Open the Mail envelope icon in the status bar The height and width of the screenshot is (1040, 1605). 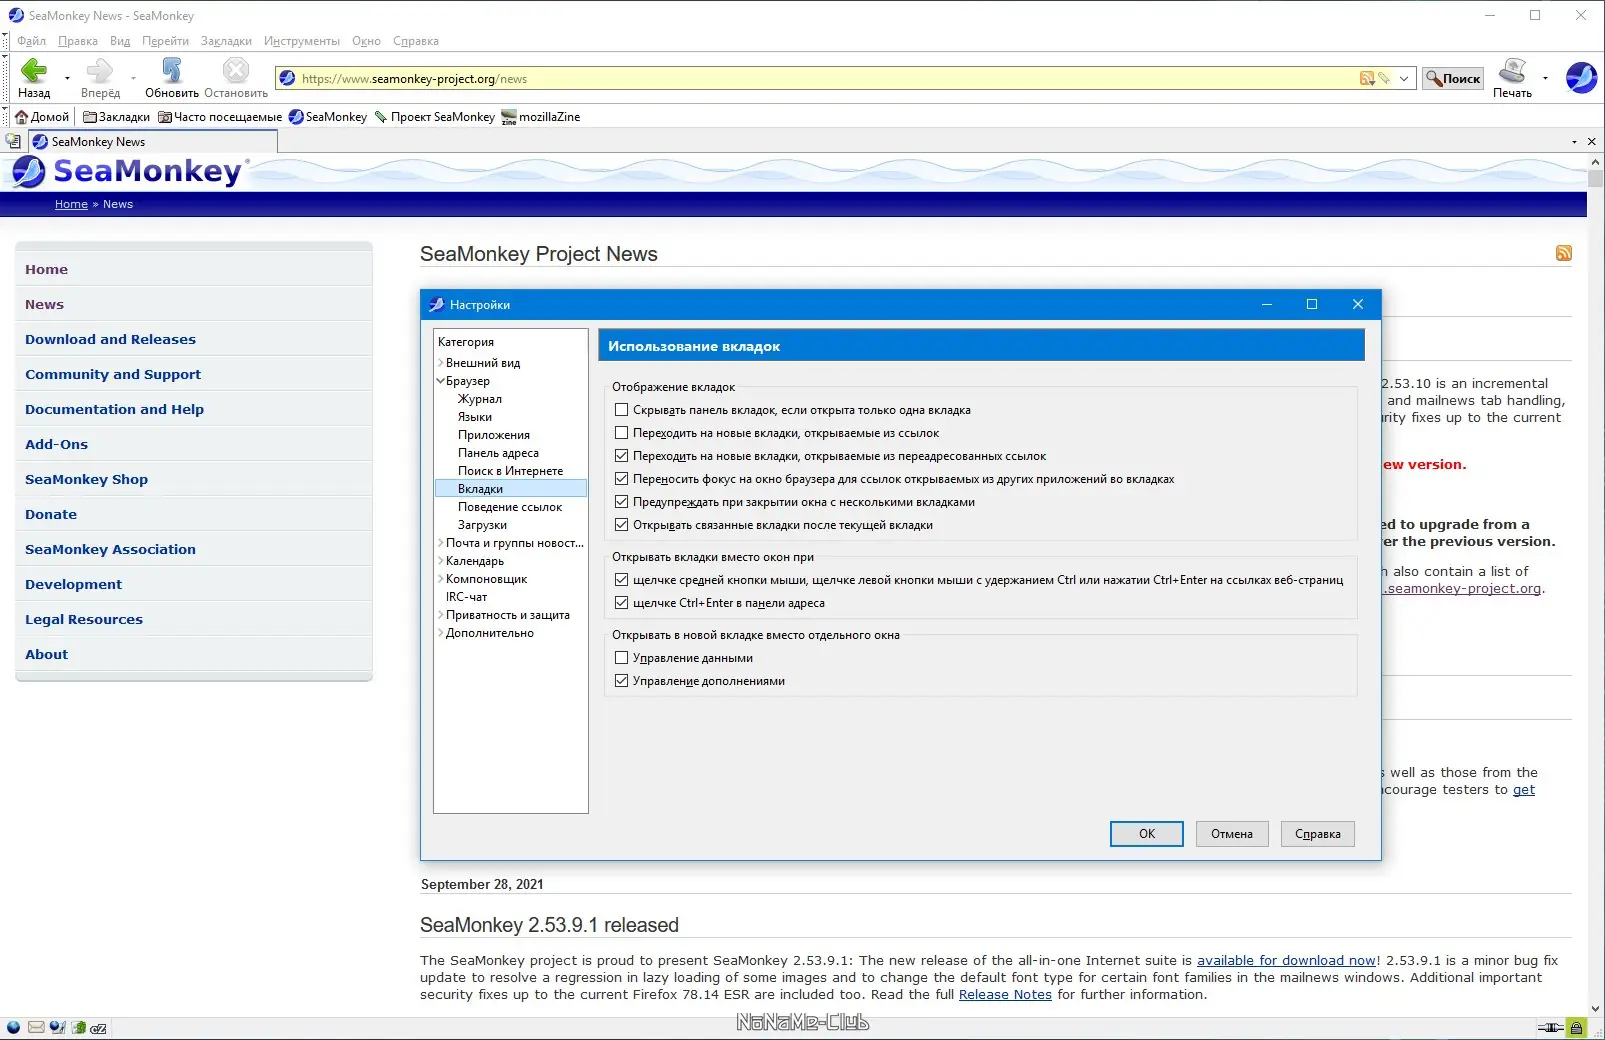pos(36,1027)
